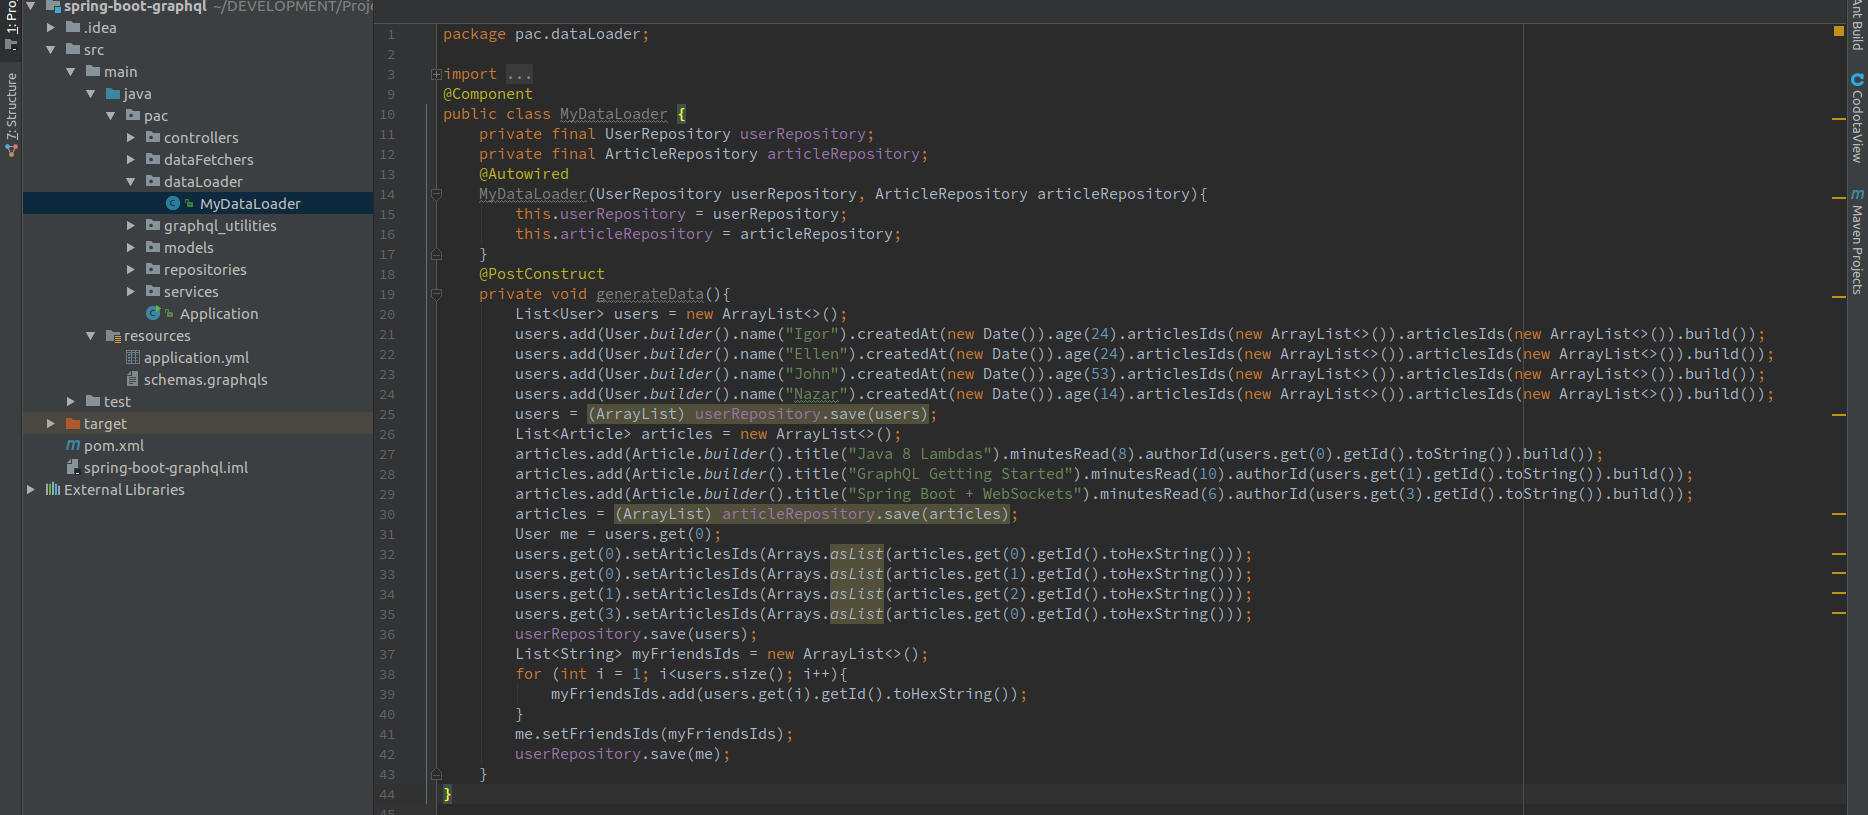This screenshot has width=1868, height=815.
Task: Click the spring-boot-graphql.iml file icon
Action: coord(72,467)
